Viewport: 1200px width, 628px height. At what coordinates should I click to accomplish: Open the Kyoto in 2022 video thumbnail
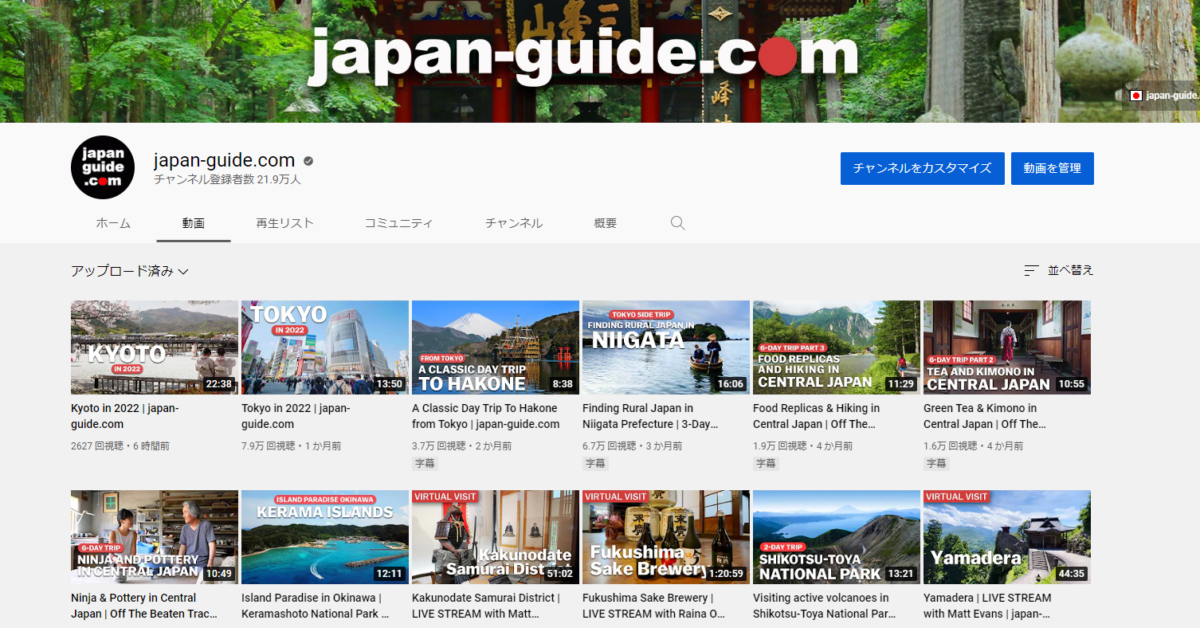pyautogui.click(x=154, y=347)
